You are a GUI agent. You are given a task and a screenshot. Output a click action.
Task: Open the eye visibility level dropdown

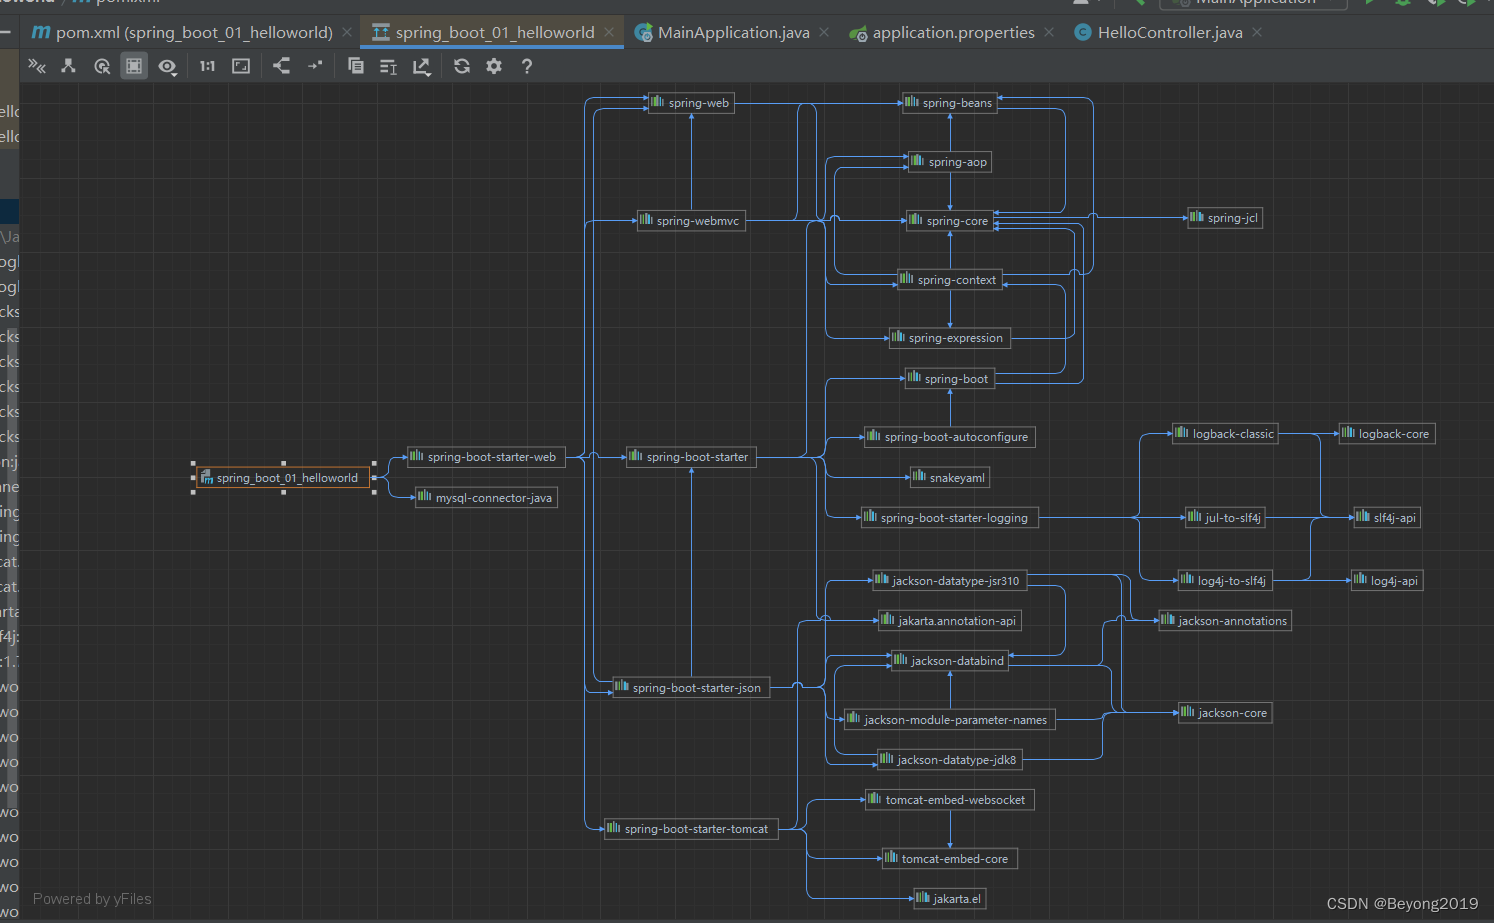click(167, 66)
